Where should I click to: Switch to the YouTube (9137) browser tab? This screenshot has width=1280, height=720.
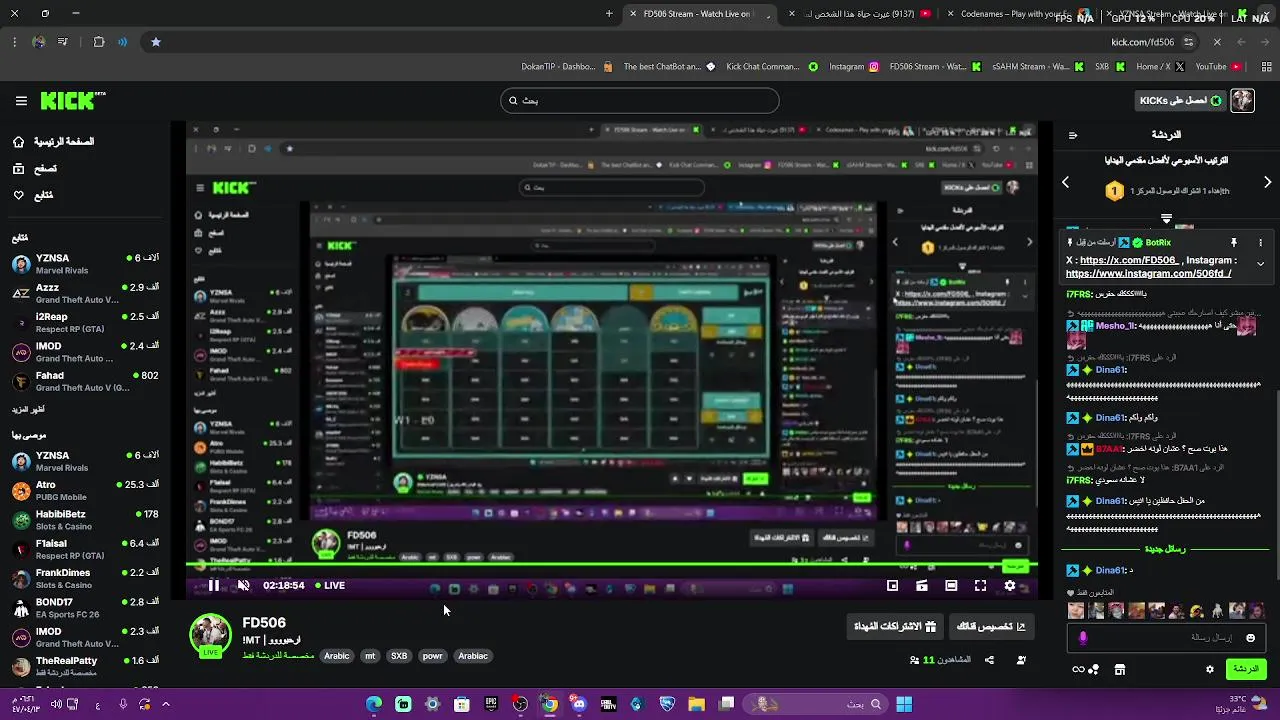pos(860,14)
